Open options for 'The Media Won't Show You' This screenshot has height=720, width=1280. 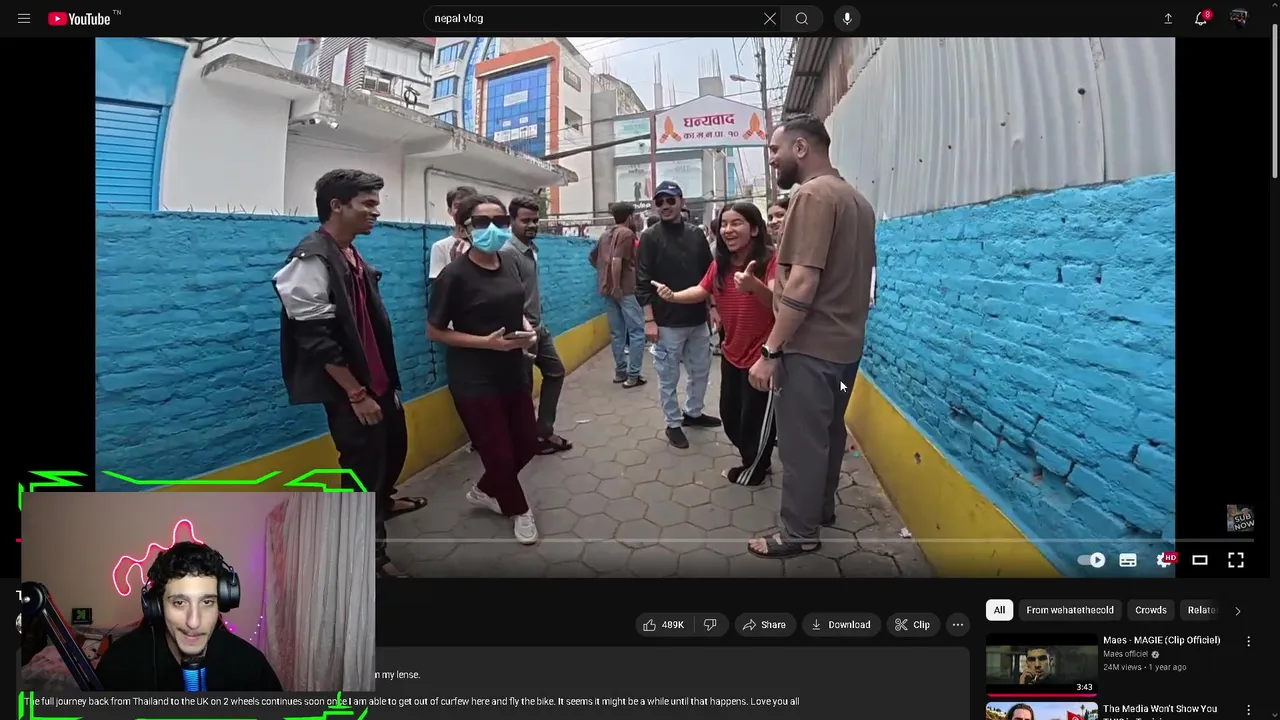pos(1248,710)
